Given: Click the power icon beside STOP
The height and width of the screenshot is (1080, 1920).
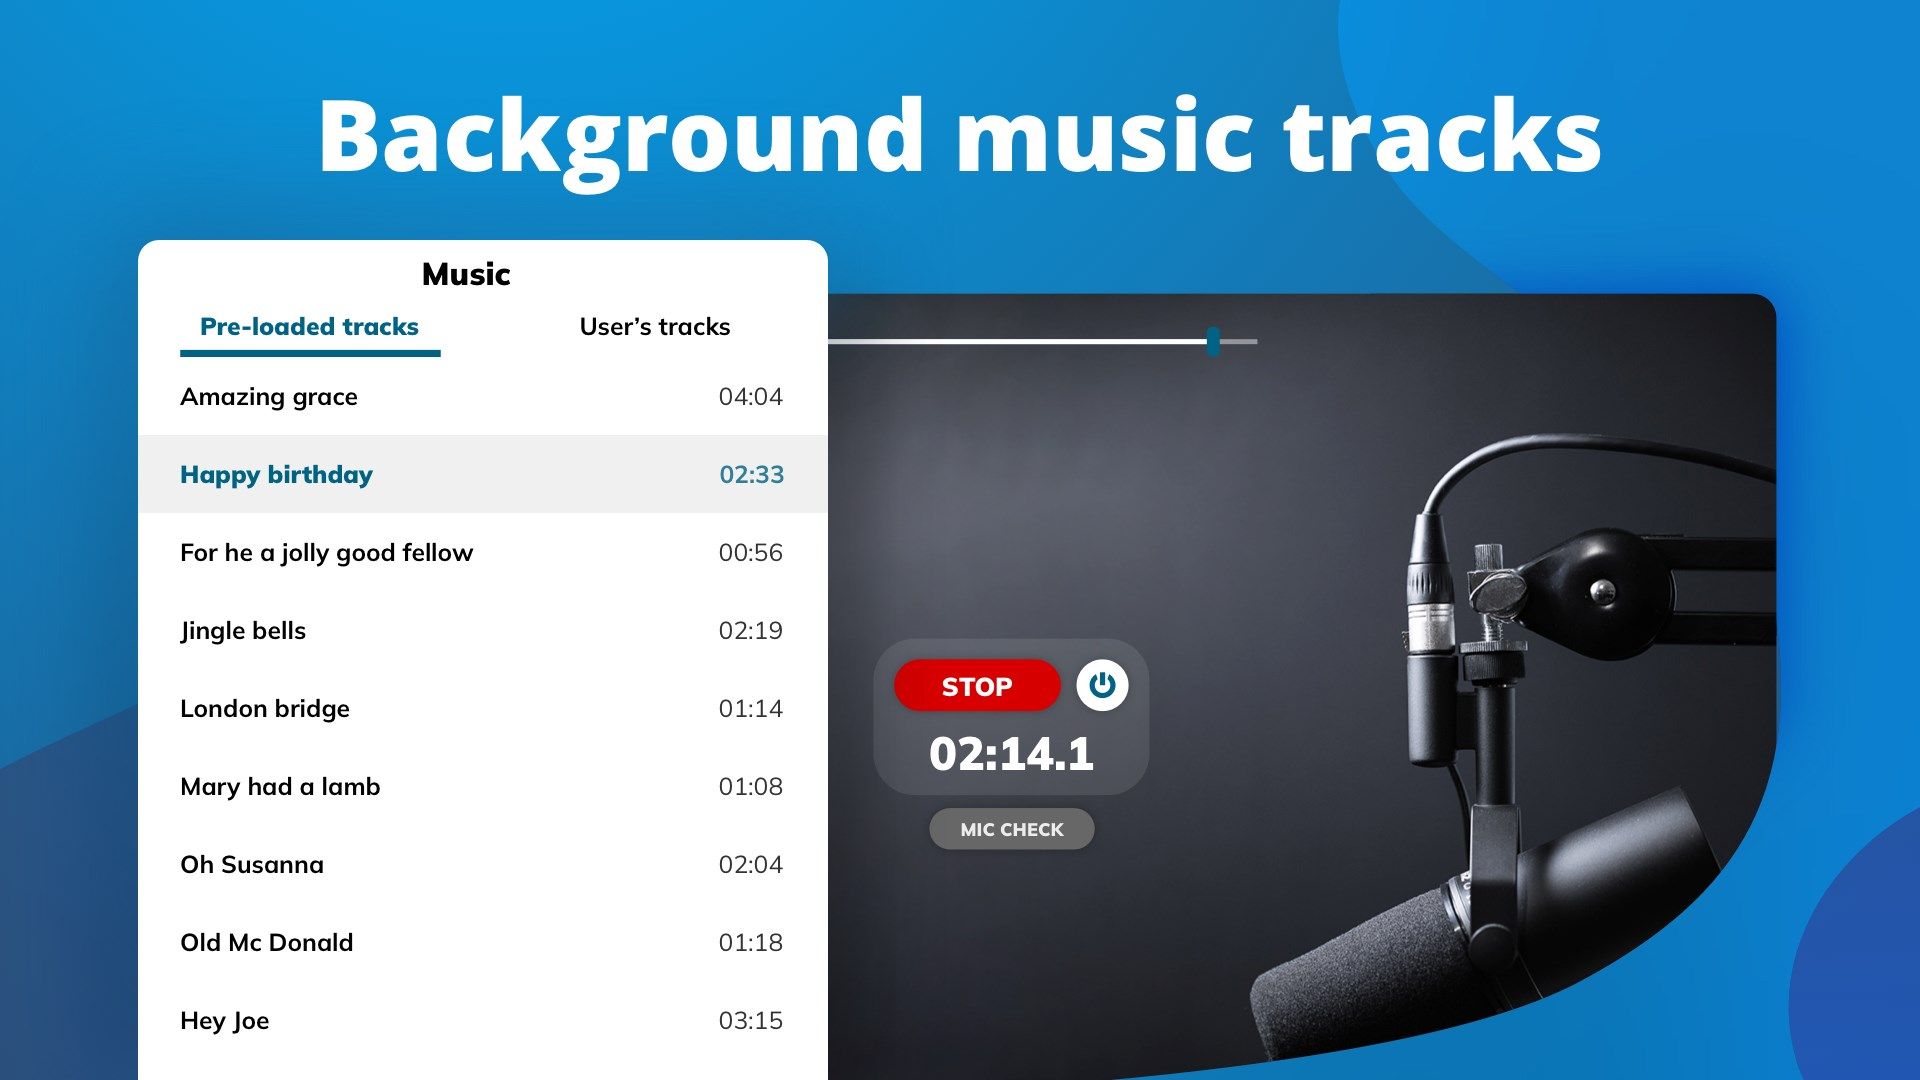Looking at the screenshot, I should [1102, 686].
